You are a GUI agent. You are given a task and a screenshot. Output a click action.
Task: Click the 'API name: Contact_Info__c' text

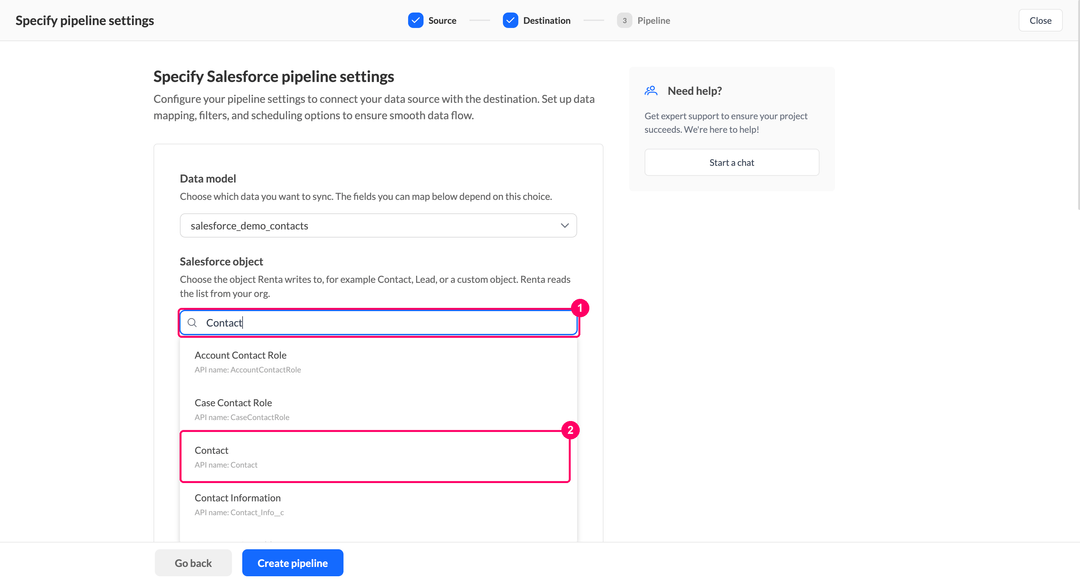click(x=239, y=512)
